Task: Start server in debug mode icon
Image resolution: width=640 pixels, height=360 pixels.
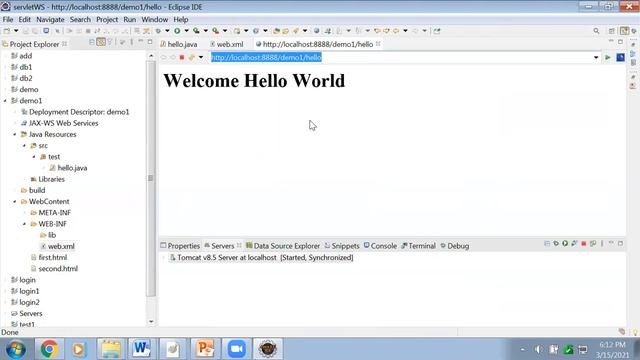Action: [x=556, y=244]
